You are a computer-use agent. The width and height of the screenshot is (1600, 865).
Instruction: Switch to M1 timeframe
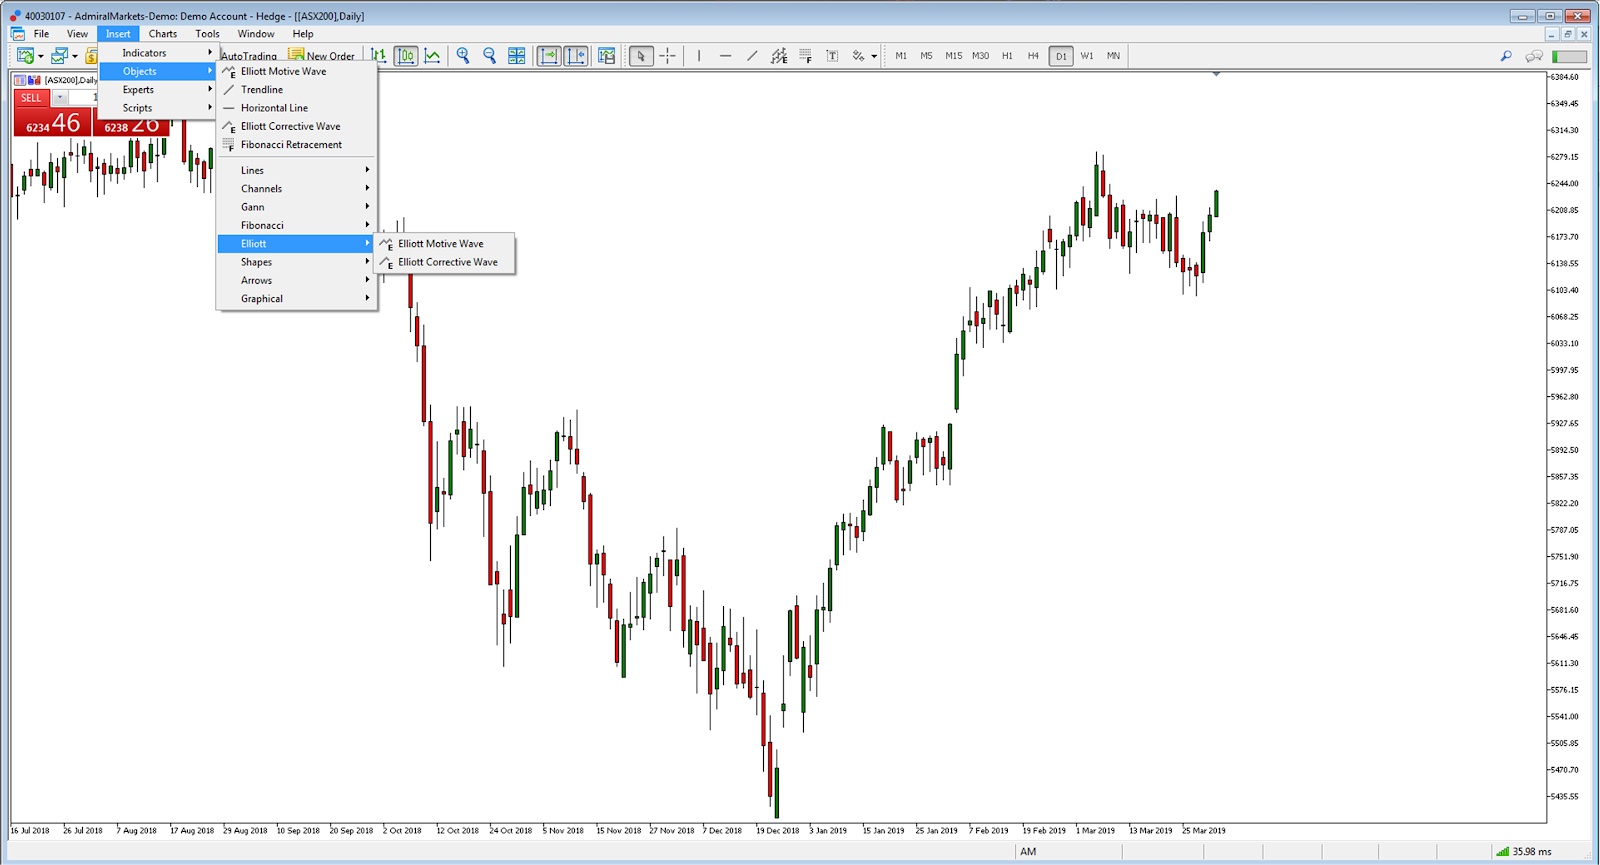[901, 56]
